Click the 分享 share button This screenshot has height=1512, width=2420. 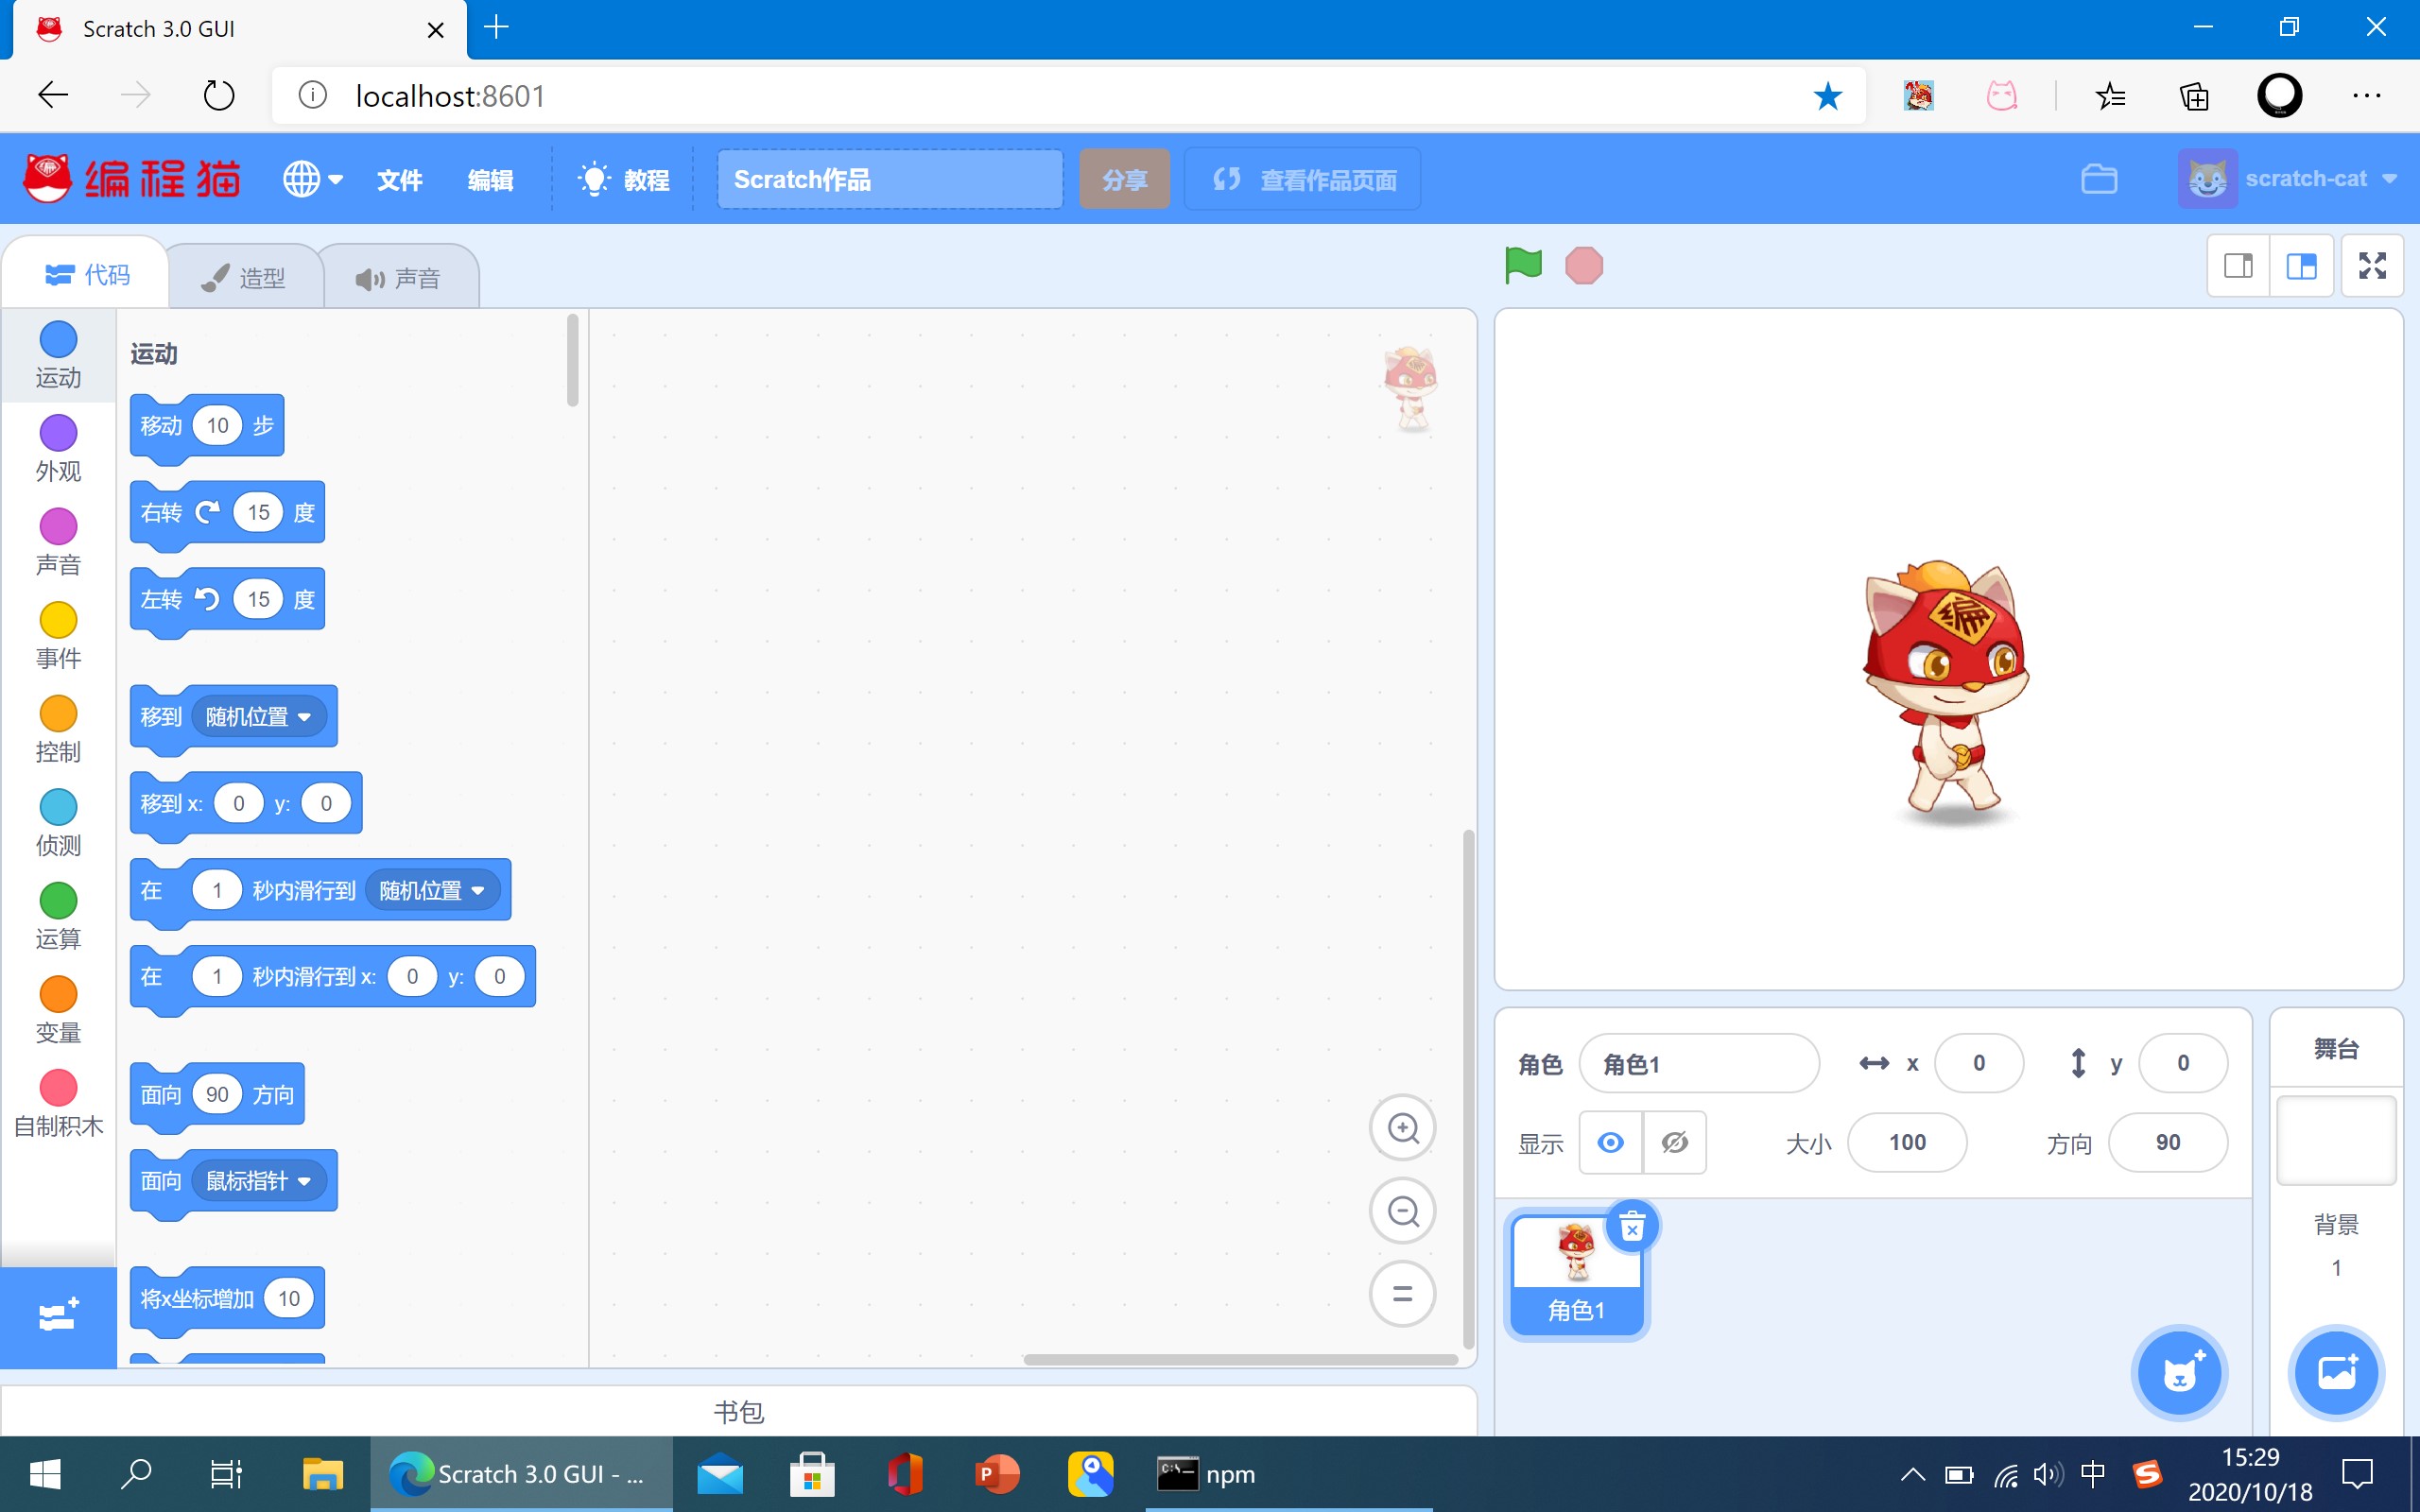tap(1124, 179)
